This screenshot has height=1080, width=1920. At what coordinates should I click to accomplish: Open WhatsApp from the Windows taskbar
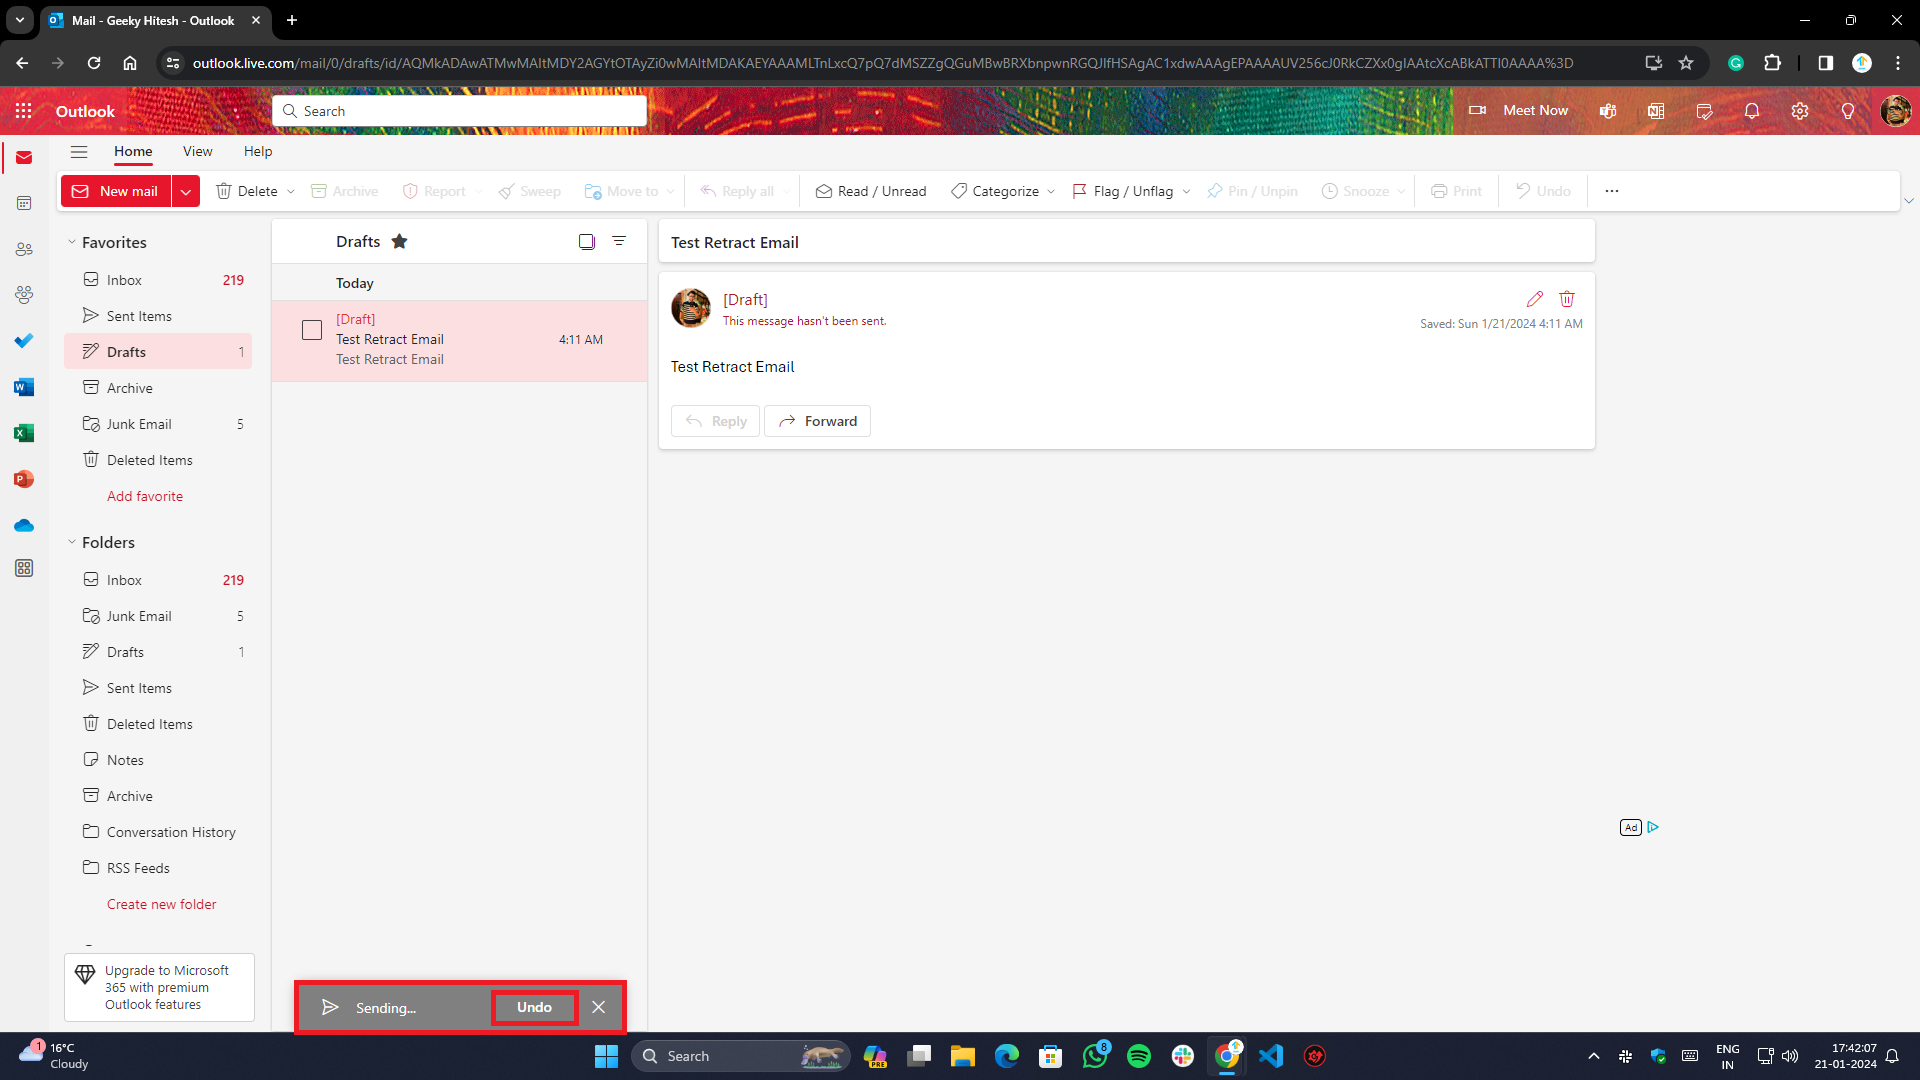1095,1056
